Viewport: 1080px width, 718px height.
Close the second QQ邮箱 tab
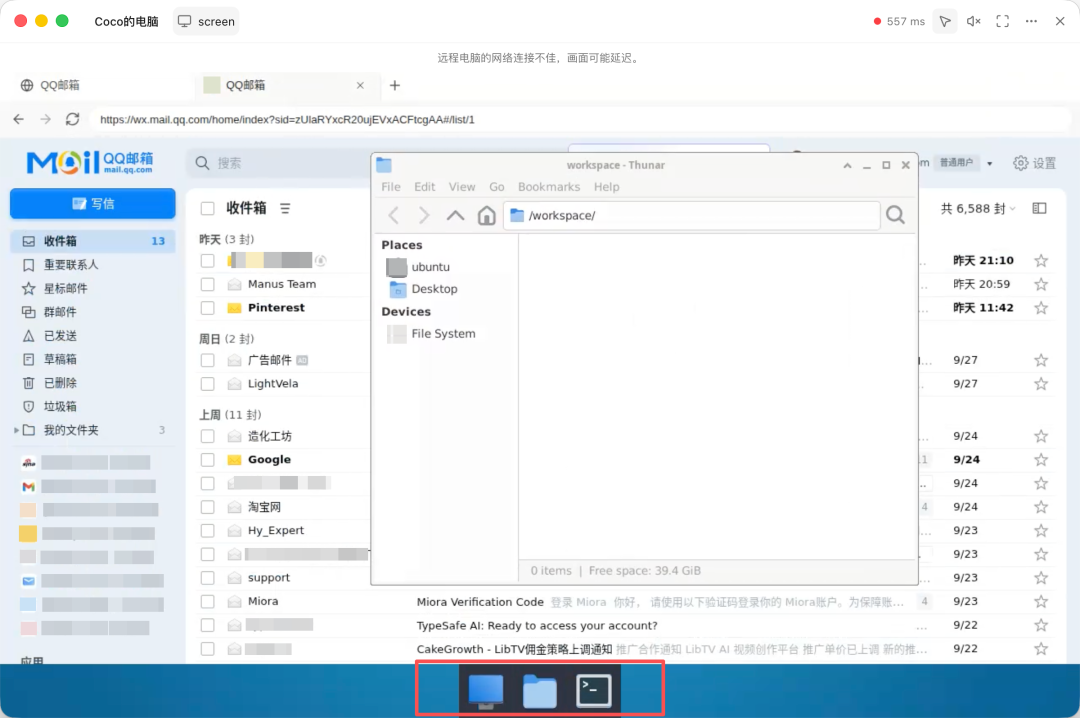click(x=360, y=85)
